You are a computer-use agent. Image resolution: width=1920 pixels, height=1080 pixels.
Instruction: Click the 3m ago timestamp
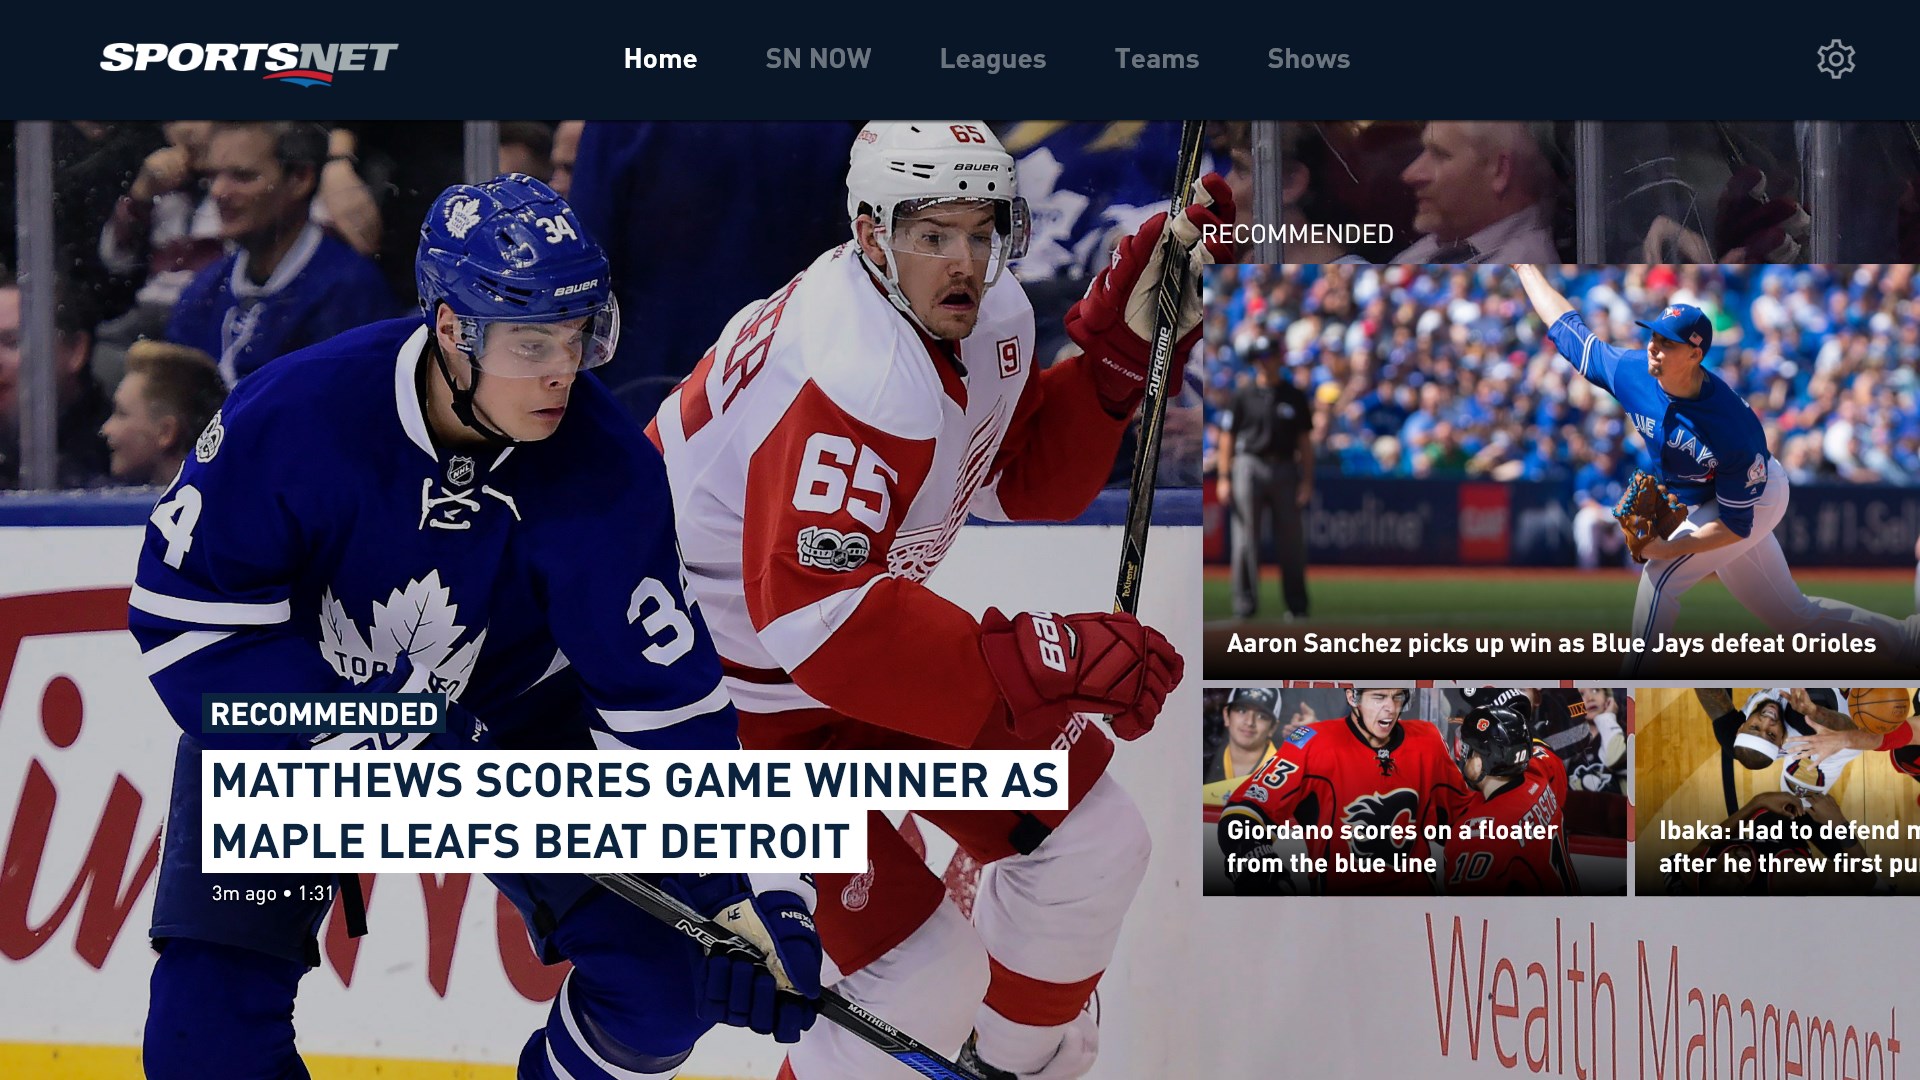[x=244, y=893]
